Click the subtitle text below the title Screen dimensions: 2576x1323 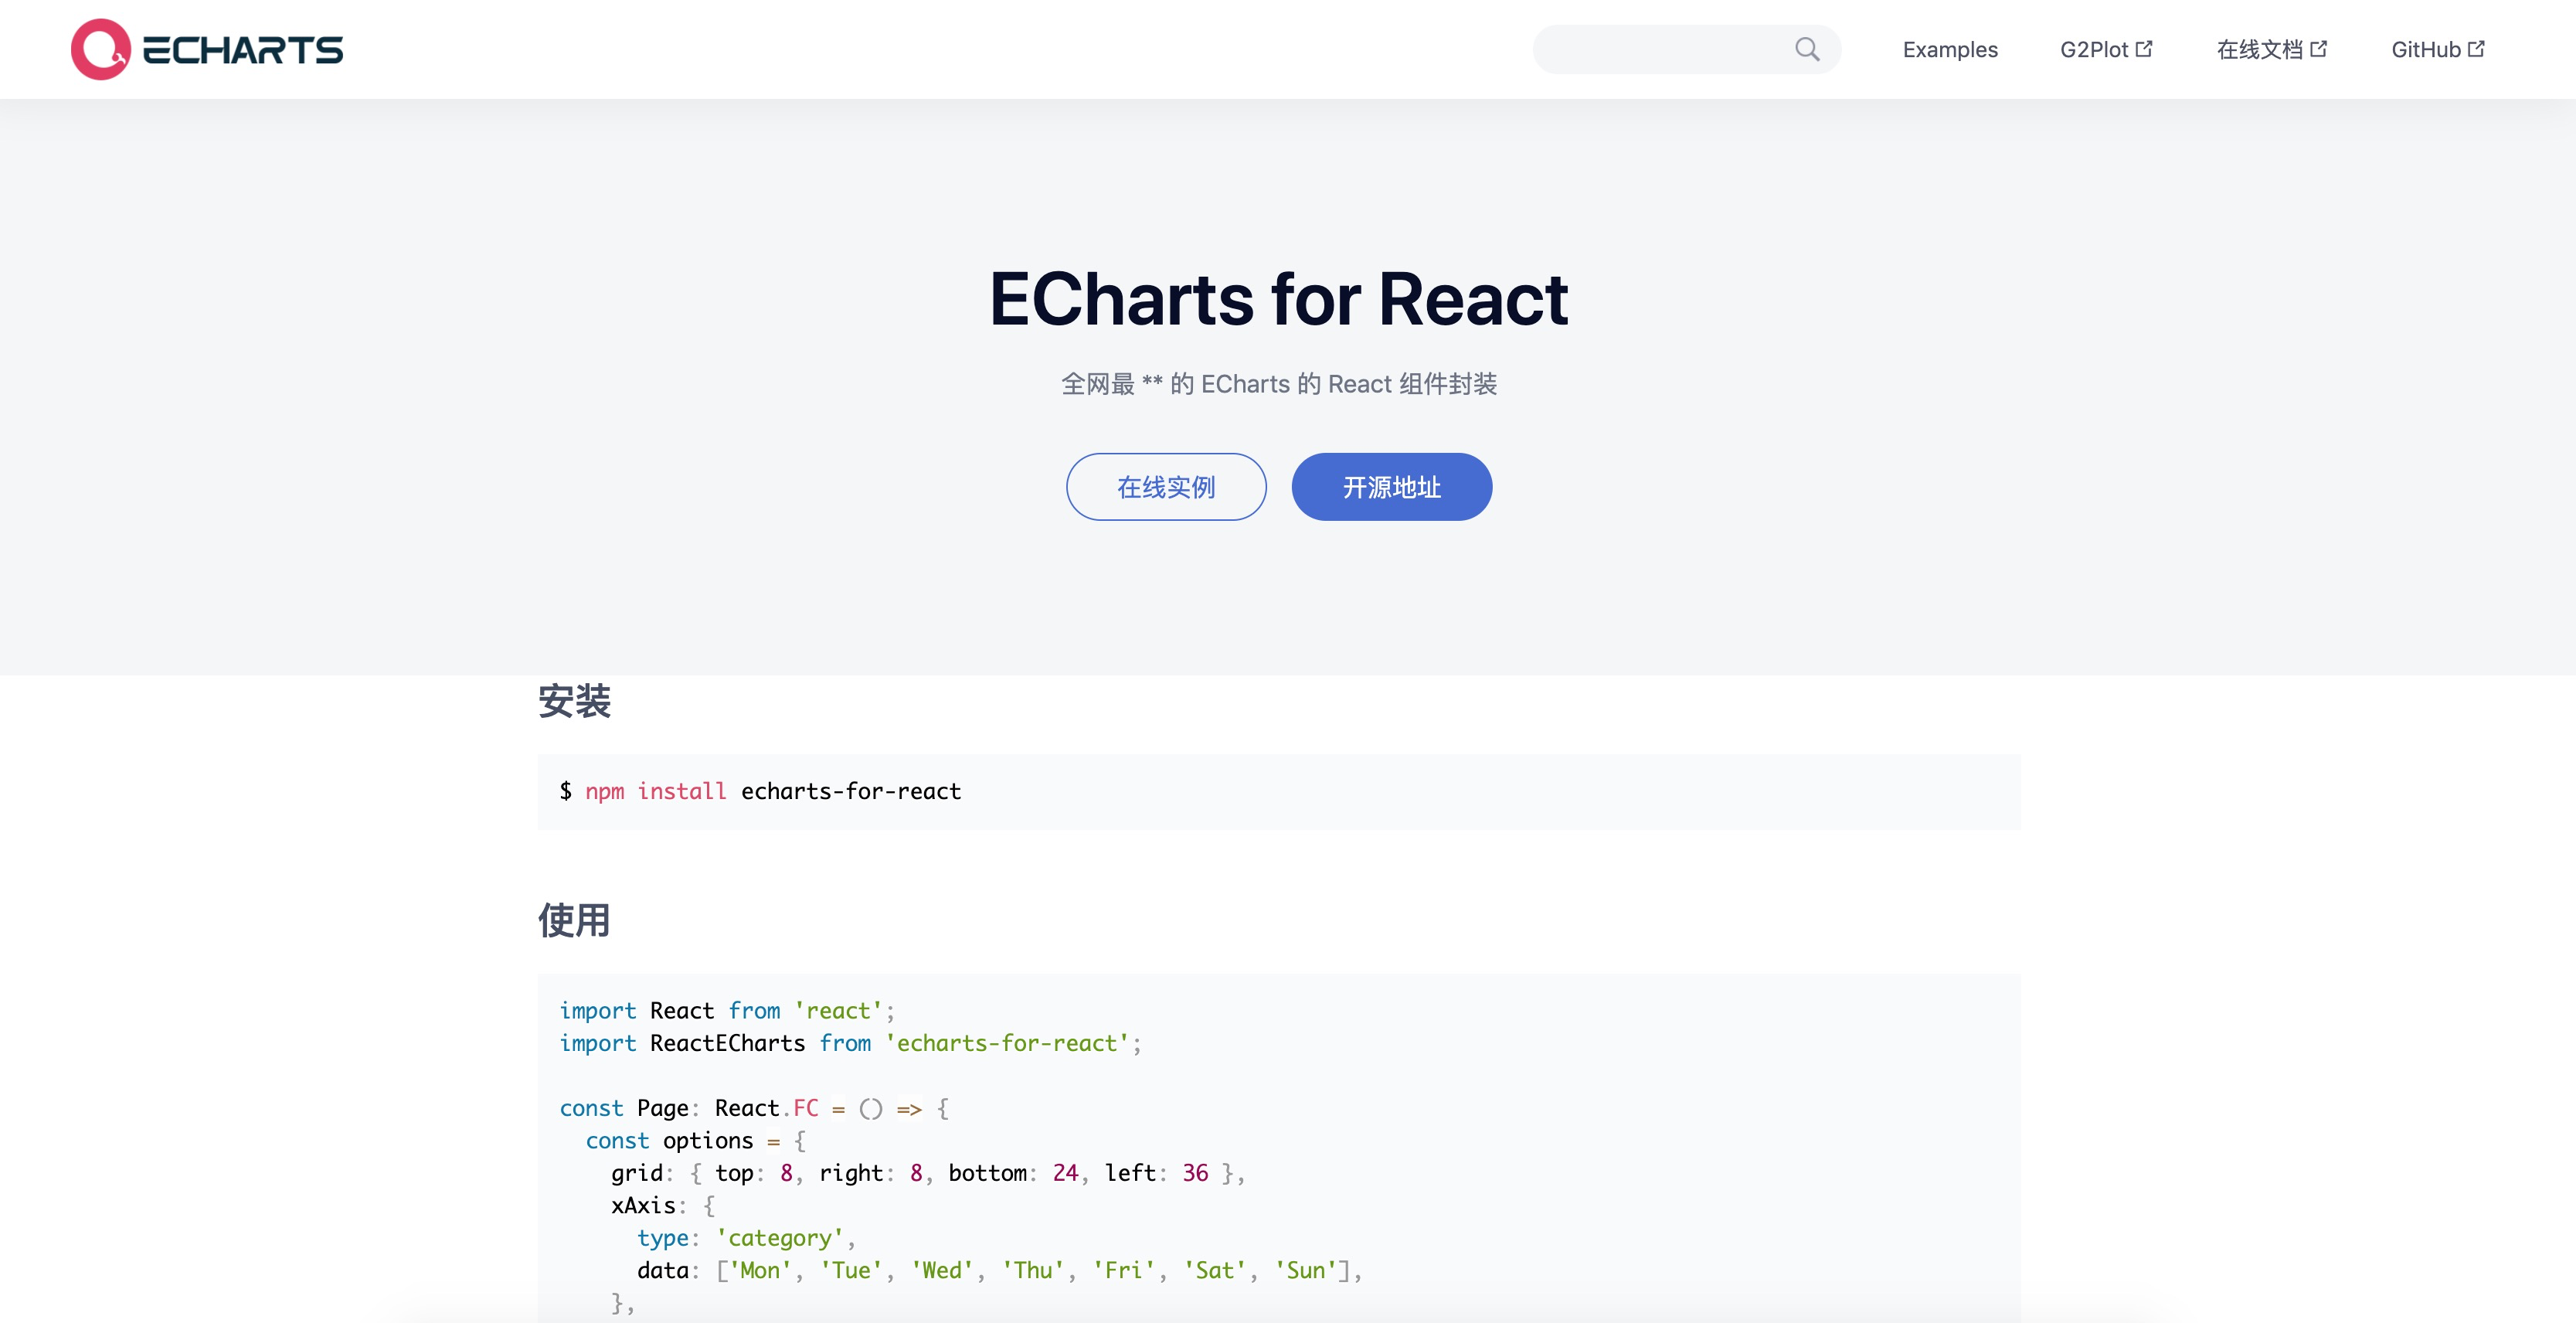pyautogui.click(x=1279, y=384)
